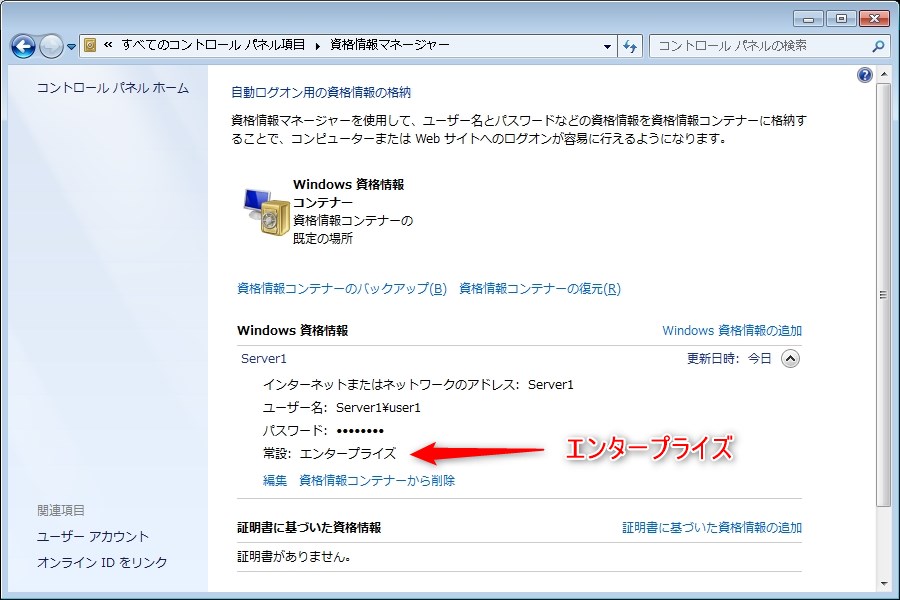Click 資格情報マネージャー breadcrumb segment

point(389,45)
